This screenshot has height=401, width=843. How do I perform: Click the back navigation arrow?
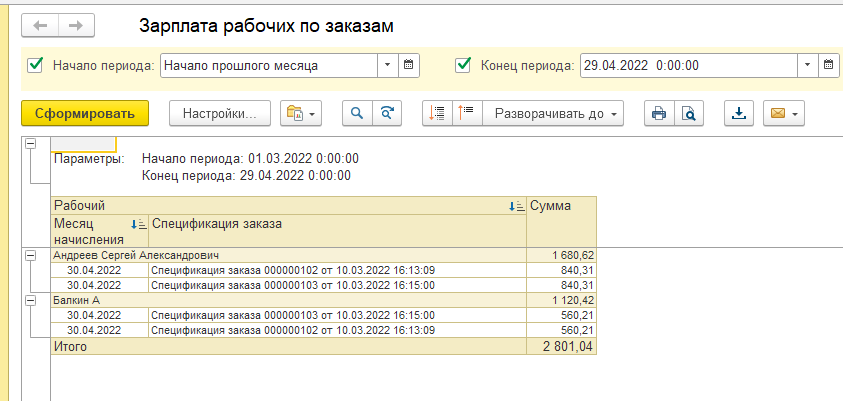pyautogui.click(x=40, y=26)
